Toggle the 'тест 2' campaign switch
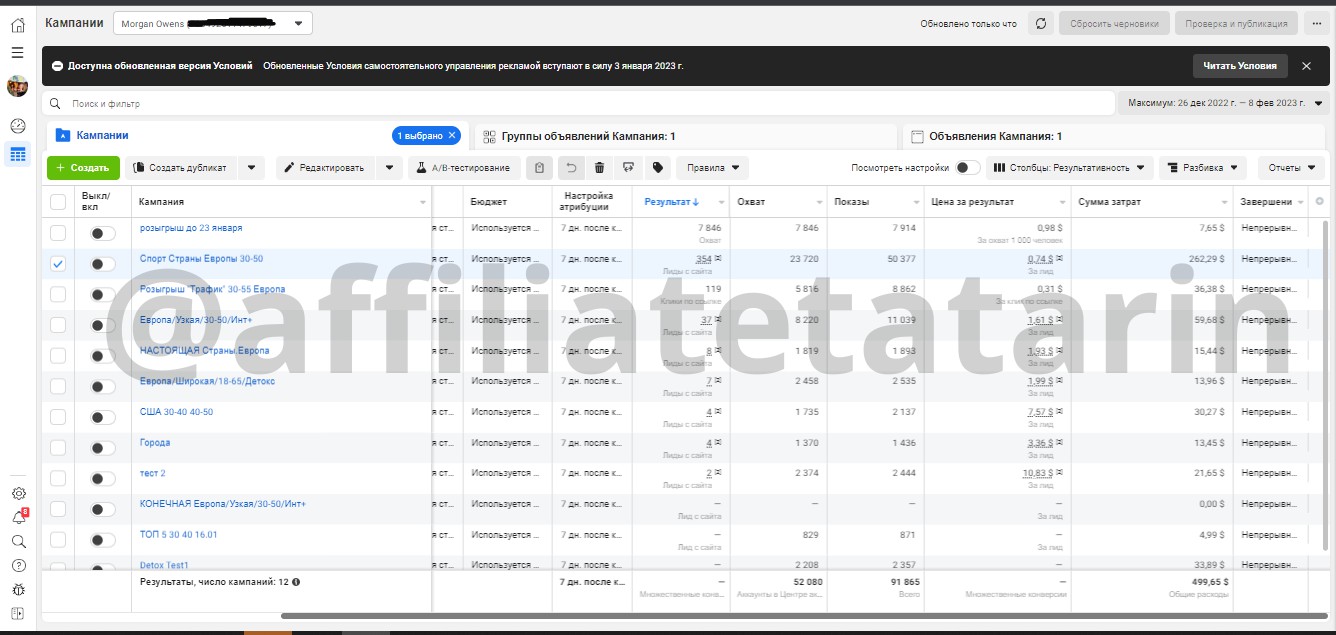Image resolution: width=1336 pixels, height=635 pixels. (x=103, y=478)
